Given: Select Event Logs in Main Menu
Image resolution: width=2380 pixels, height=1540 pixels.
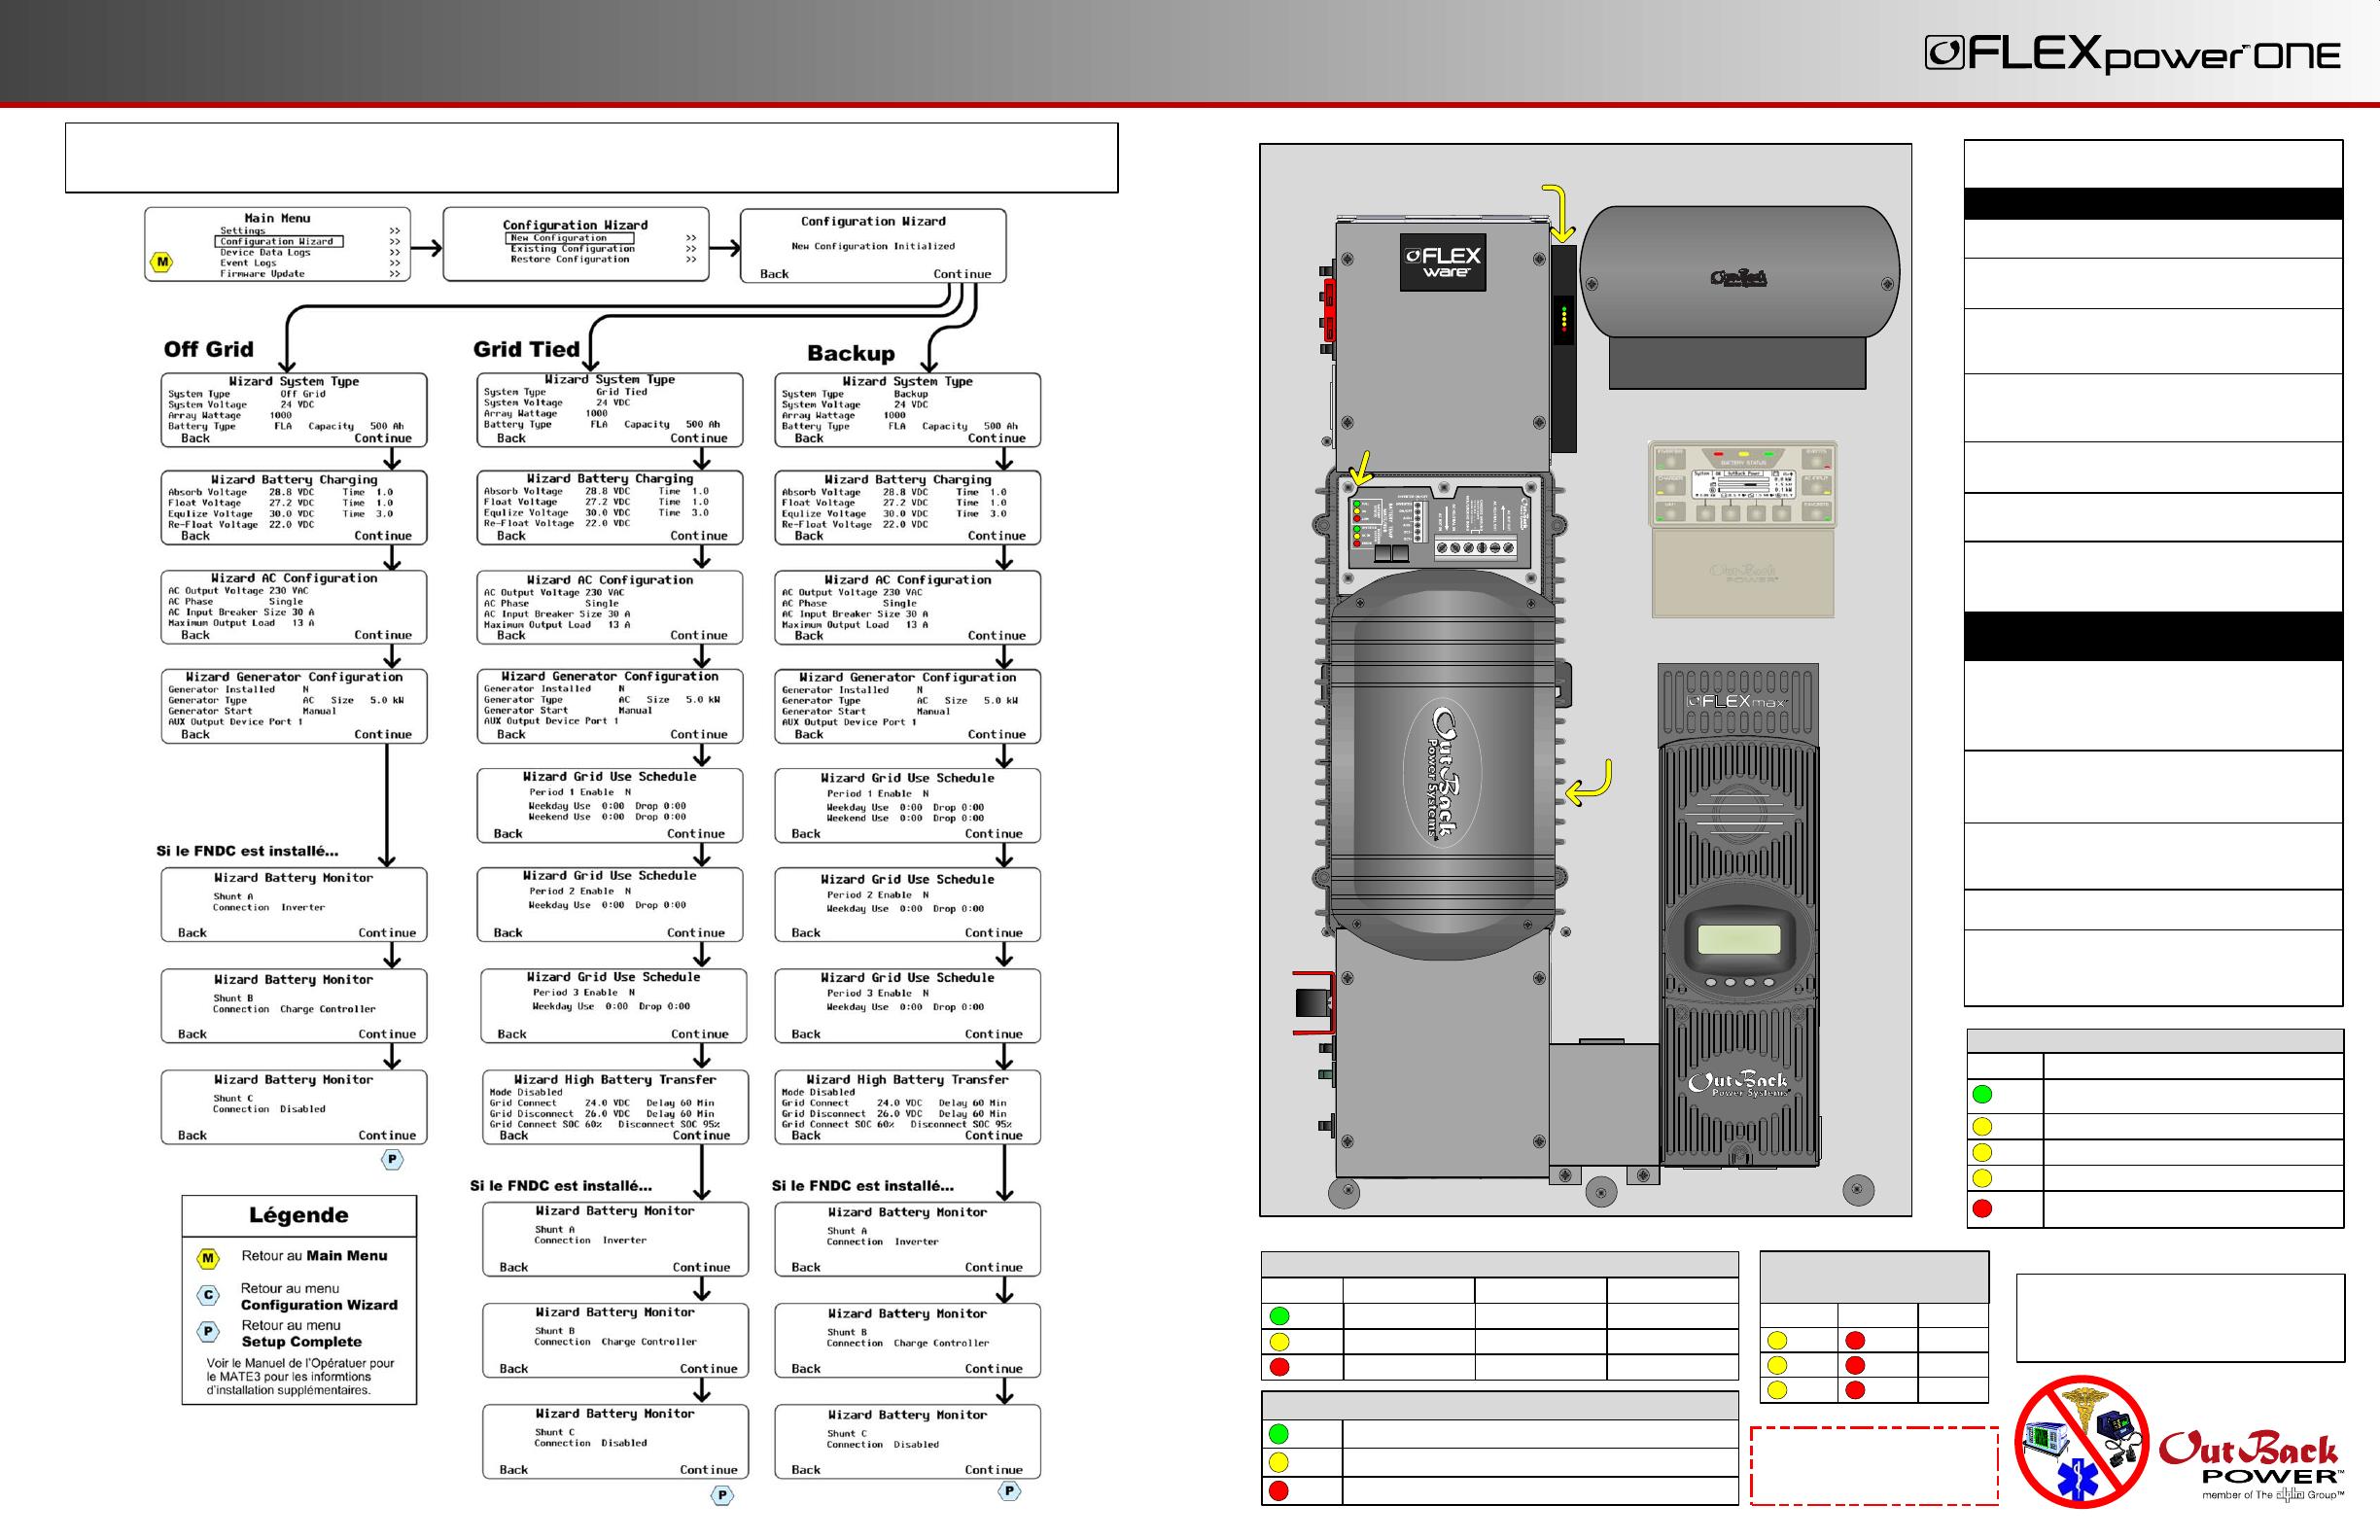Looking at the screenshot, I should tap(249, 263).
